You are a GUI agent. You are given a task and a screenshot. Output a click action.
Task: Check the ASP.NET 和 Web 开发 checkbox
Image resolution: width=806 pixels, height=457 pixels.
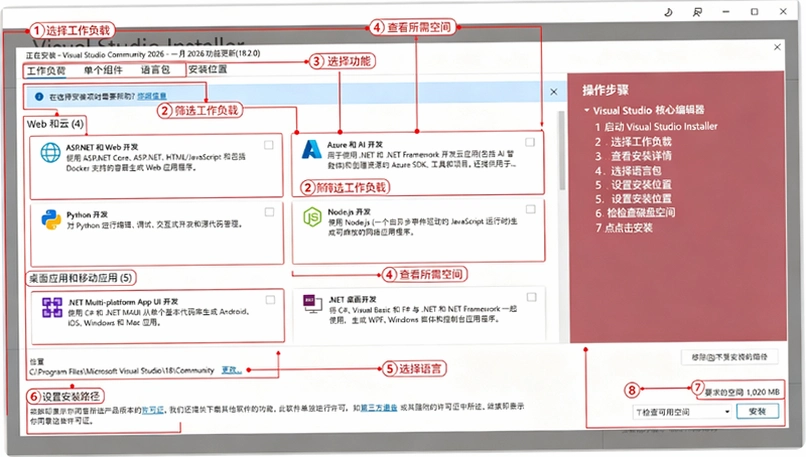(268, 145)
